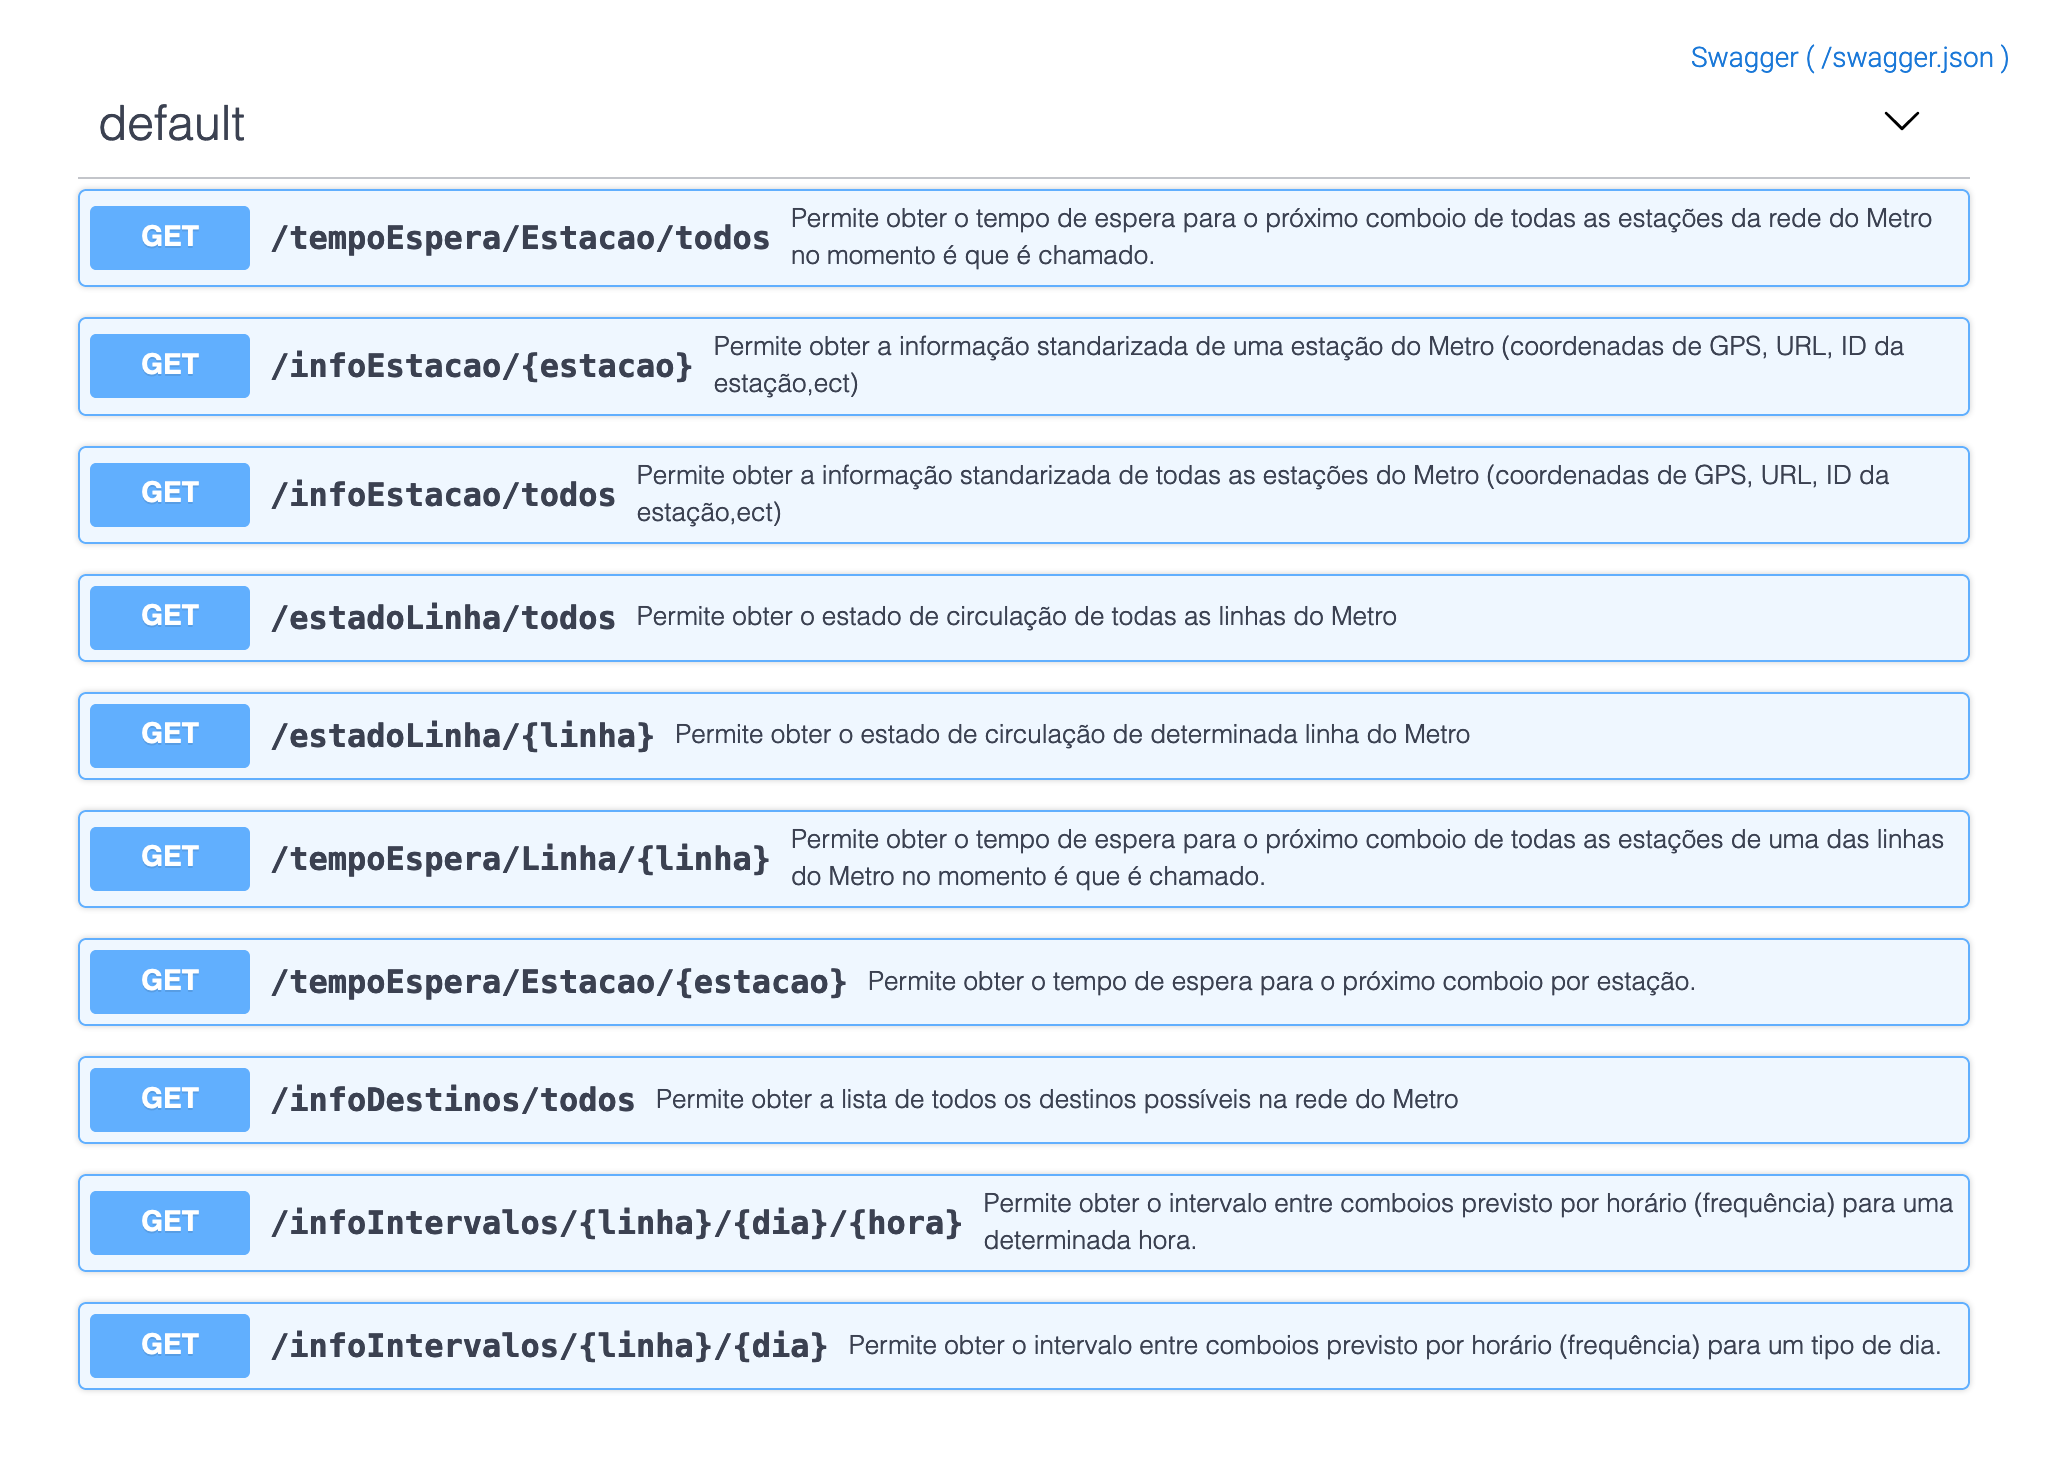2048x1460 pixels.
Task: Click description ending 'para um tipo de dia.'
Action: click(x=1394, y=1345)
